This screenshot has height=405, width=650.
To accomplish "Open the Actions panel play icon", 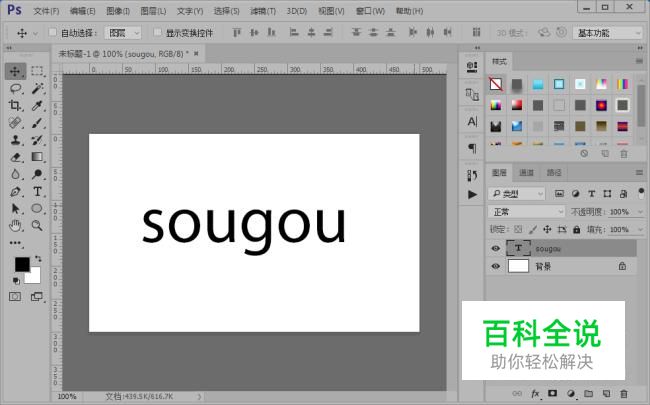I will (x=472, y=194).
